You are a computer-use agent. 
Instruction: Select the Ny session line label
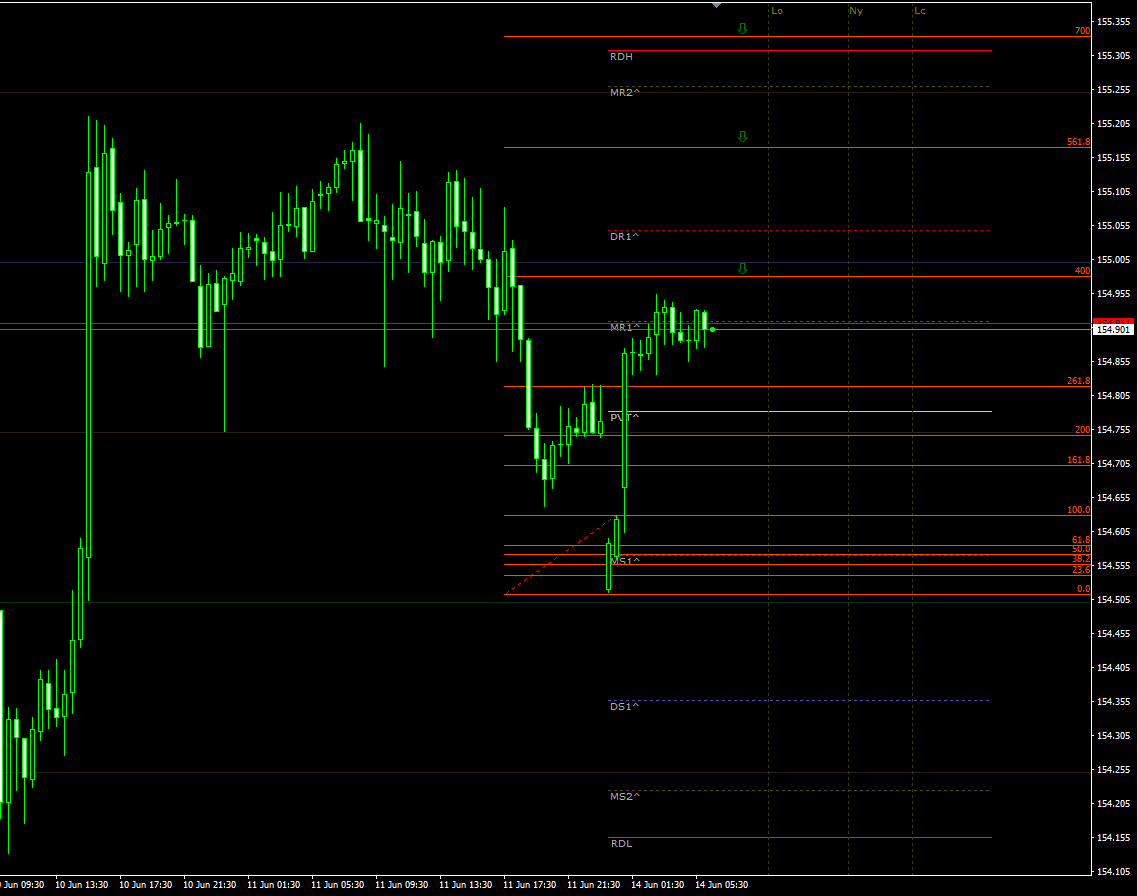(856, 11)
